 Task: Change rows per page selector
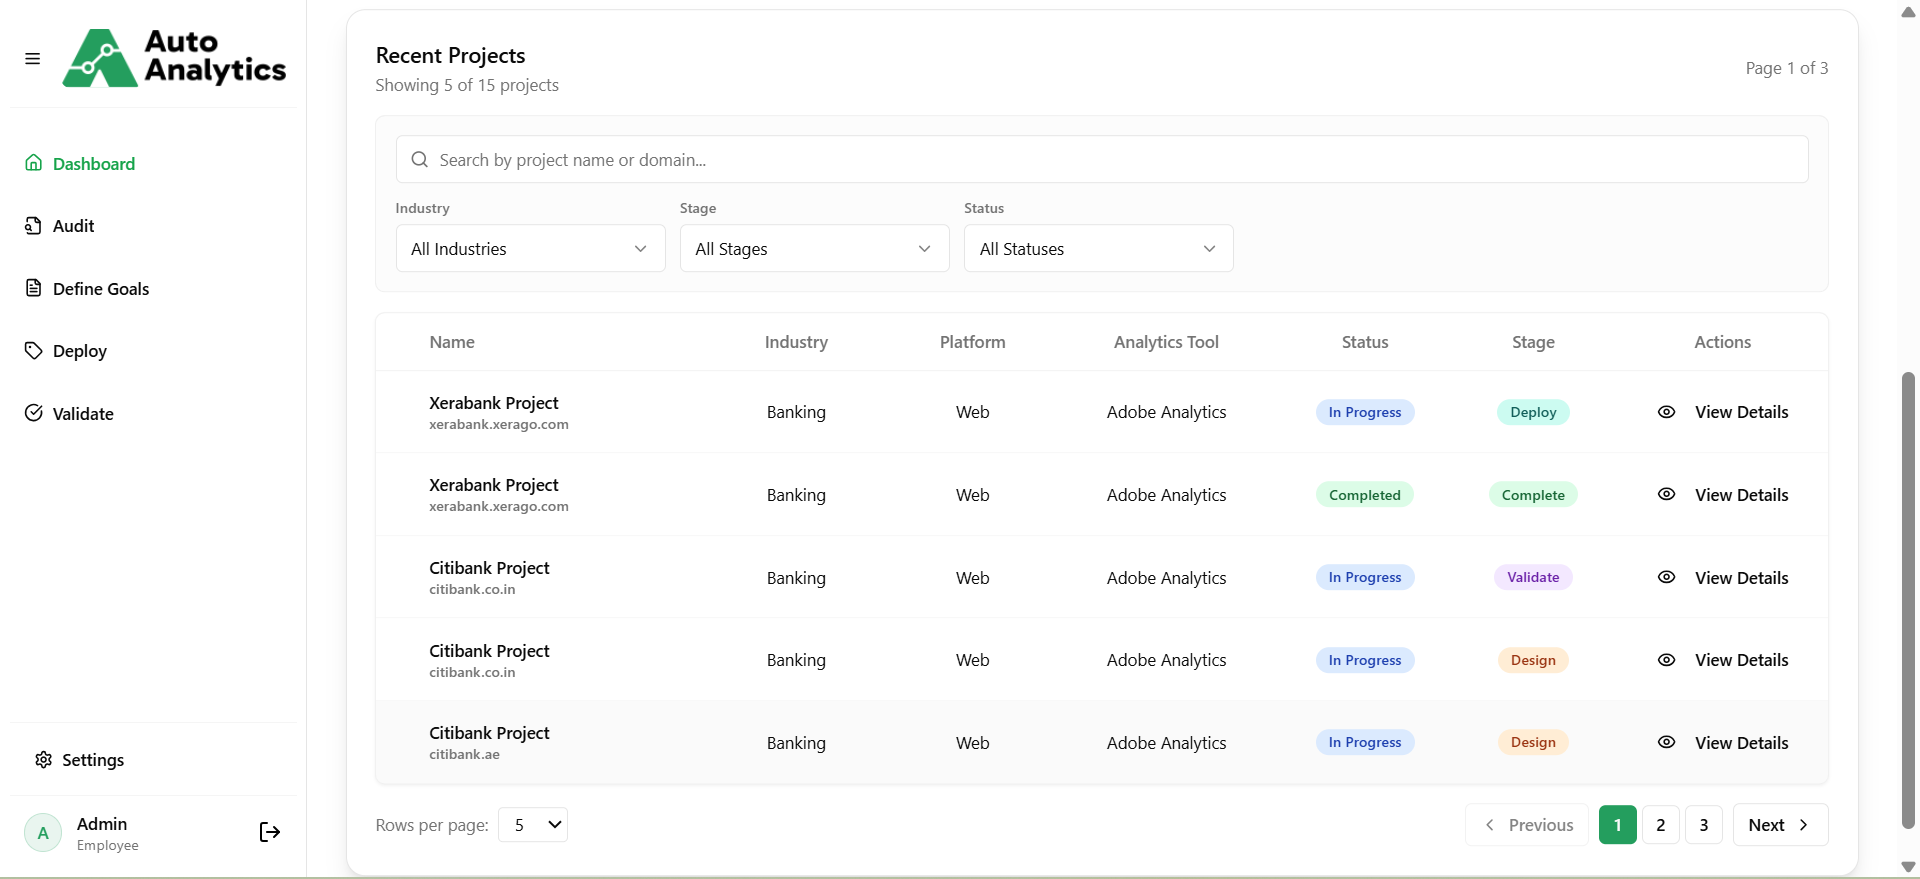(533, 825)
